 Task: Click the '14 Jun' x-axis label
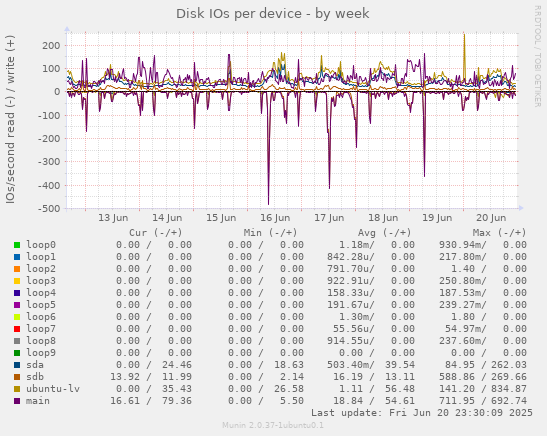pos(167,218)
